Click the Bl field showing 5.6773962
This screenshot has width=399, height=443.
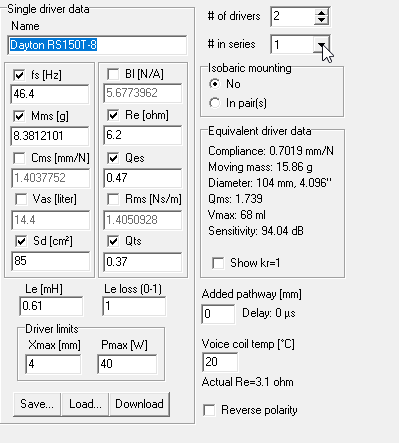[x=143, y=93]
